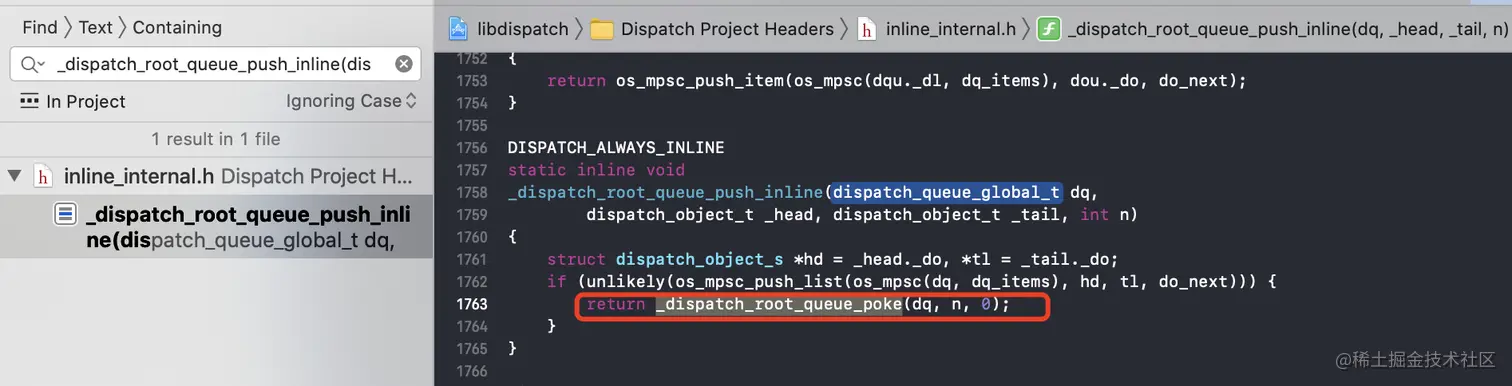The width and height of the screenshot is (1512, 386).
Task: Open the Containing match type dropdown
Action: [177, 27]
